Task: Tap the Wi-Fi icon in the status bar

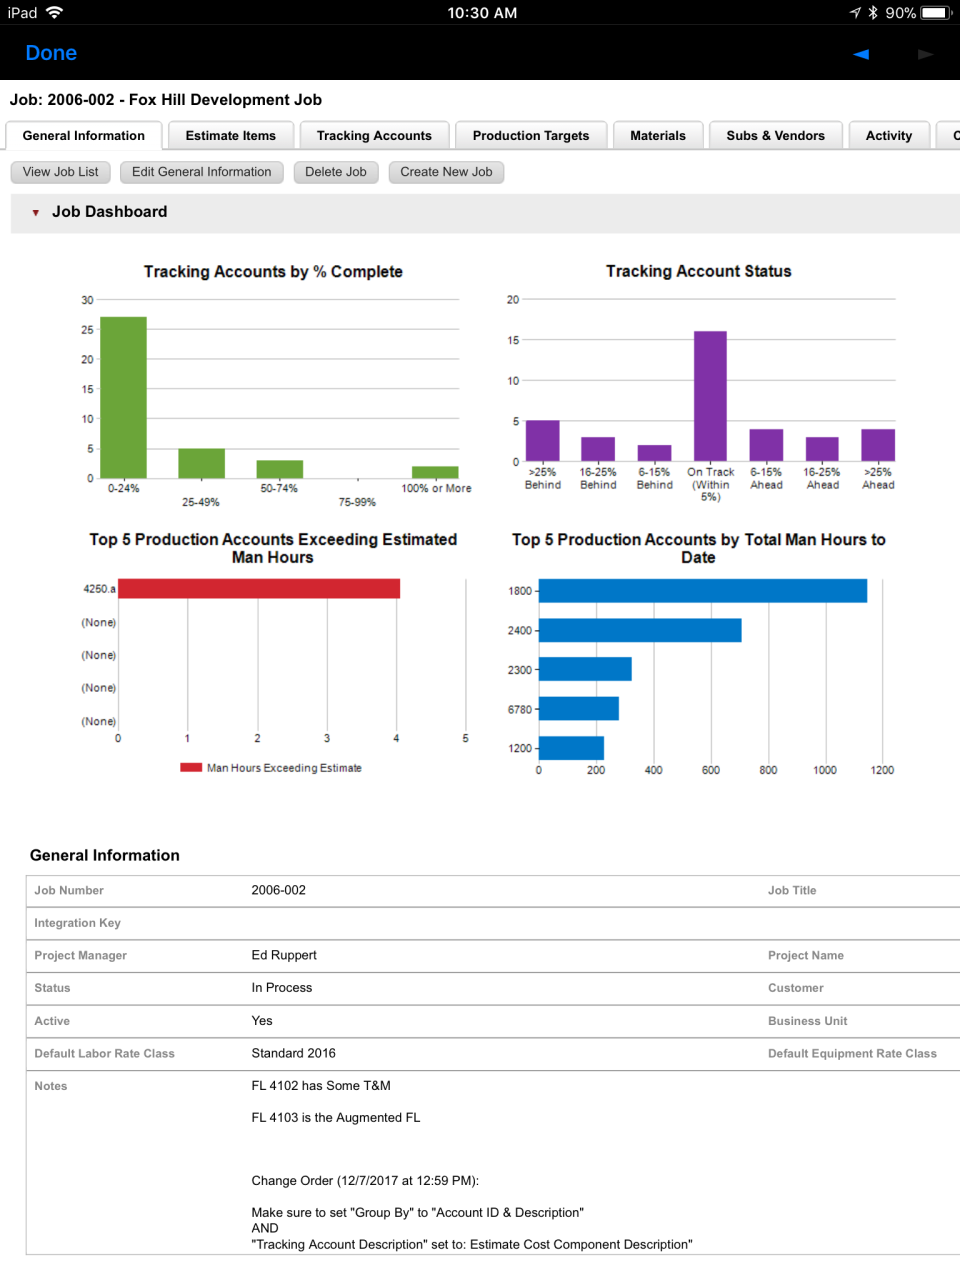Action: pos(52,13)
